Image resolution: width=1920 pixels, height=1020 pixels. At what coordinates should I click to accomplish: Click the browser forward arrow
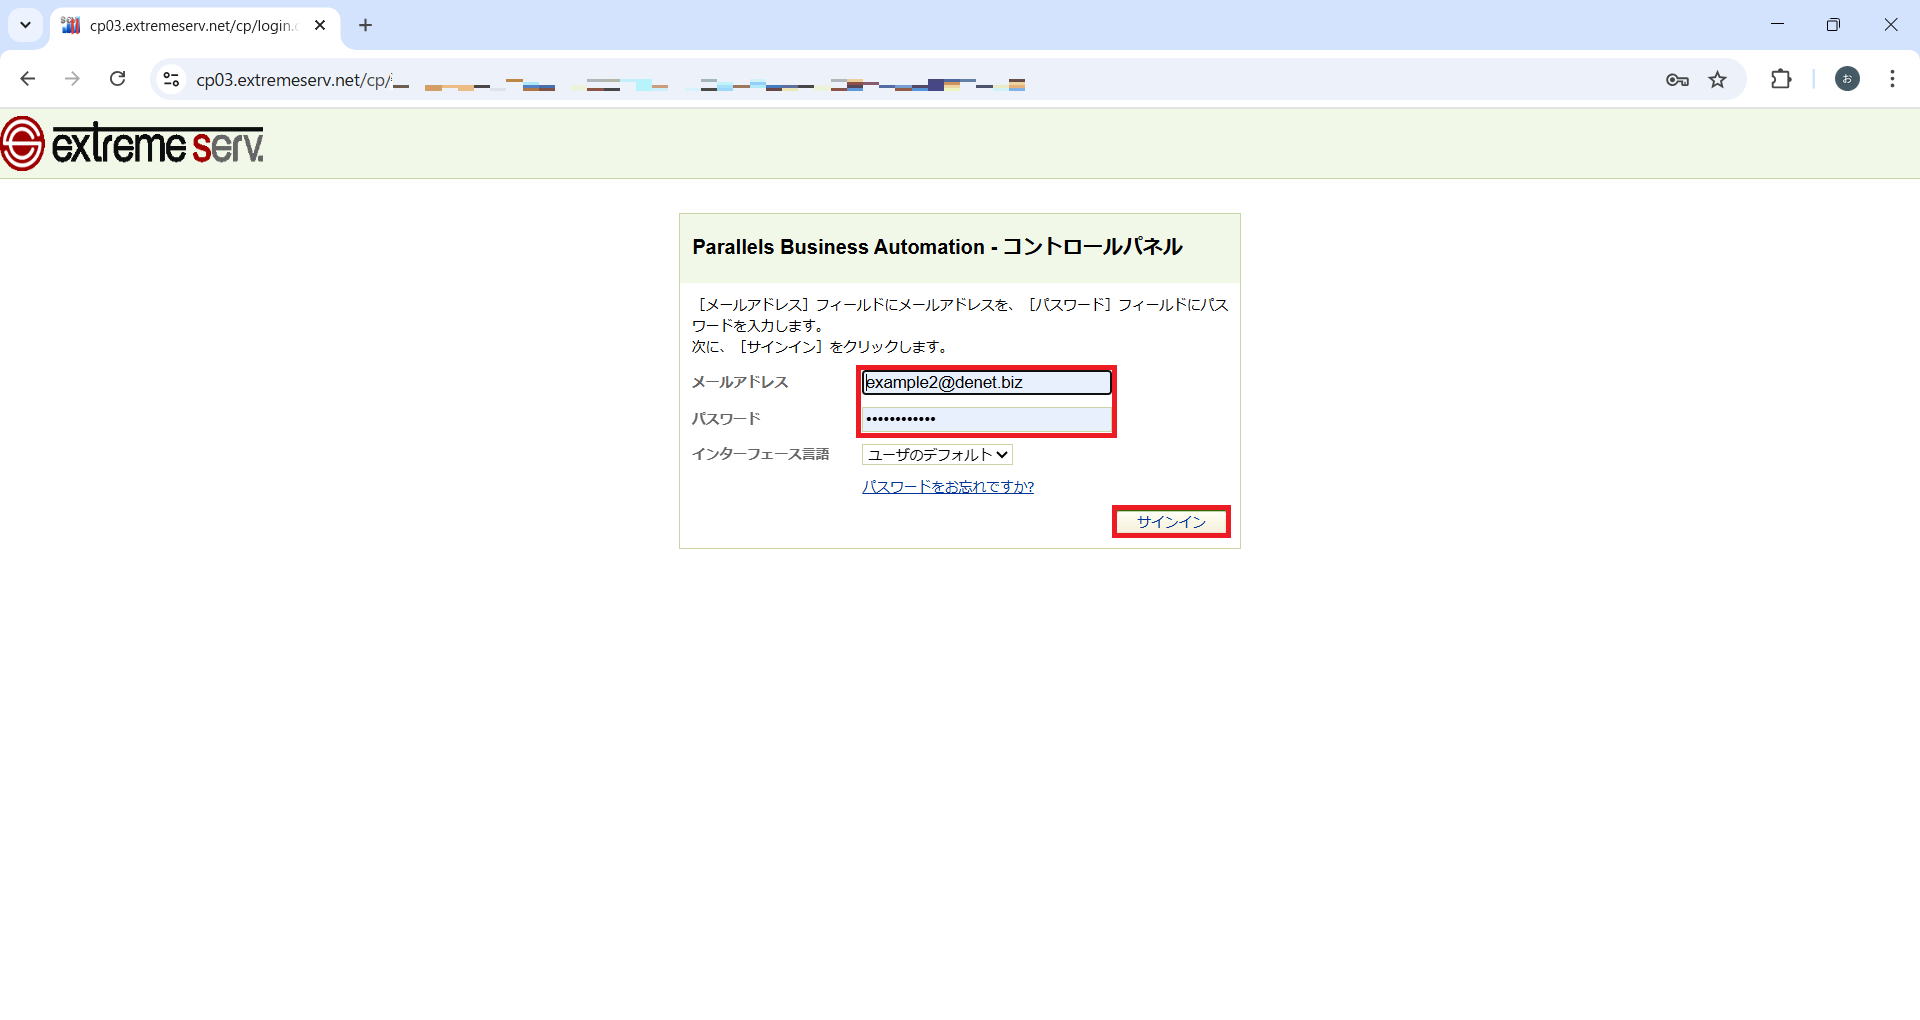tap(72, 79)
